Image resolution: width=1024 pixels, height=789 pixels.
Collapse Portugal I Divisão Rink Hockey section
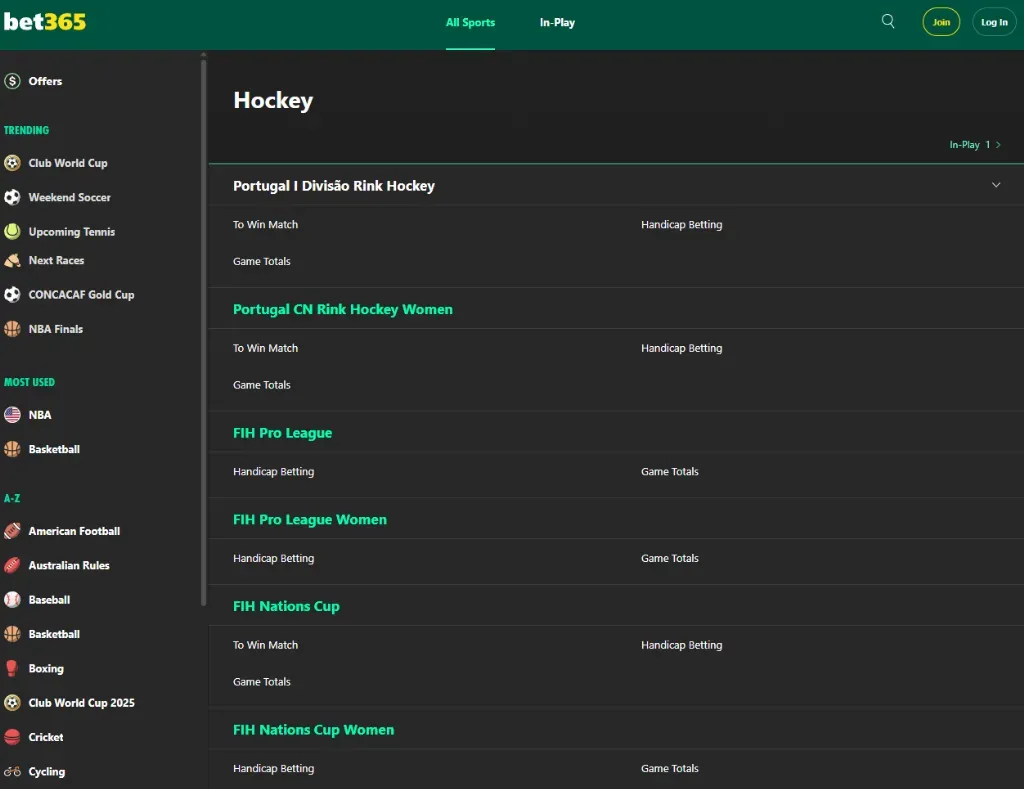996,185
